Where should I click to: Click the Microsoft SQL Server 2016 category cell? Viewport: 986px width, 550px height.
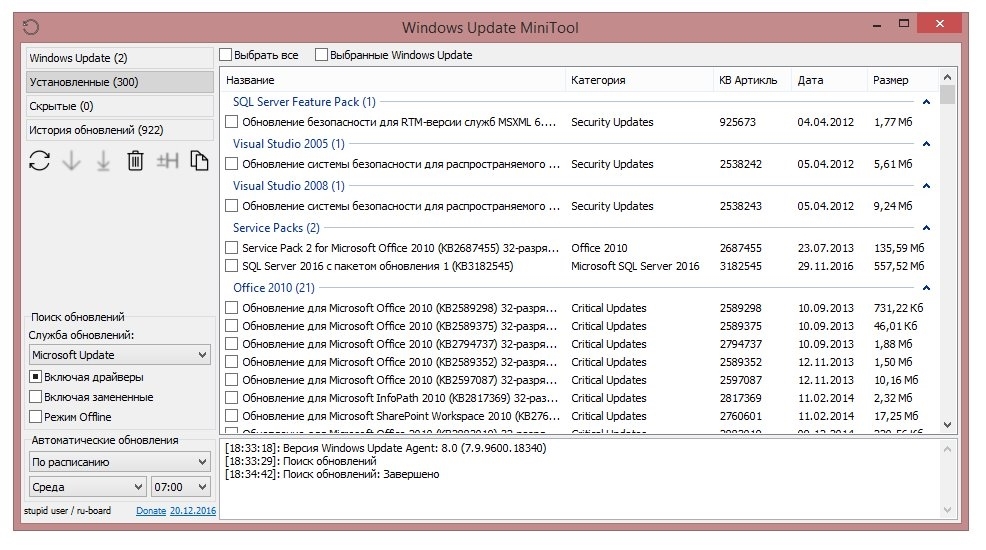[x=635, y=266]
